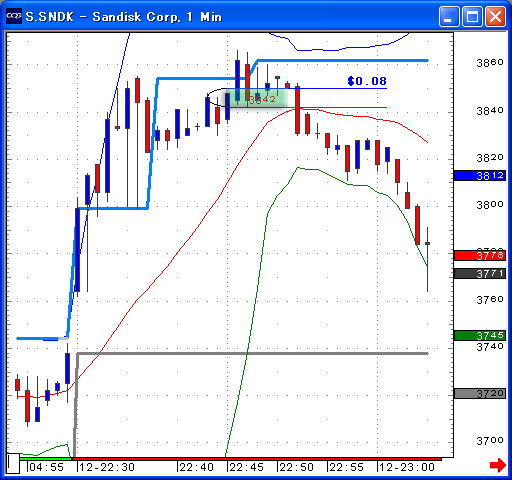Click the S.SNDK Sandisk Corp title bar
Viewport: 512px width, 480px height.
pos(123,16)
